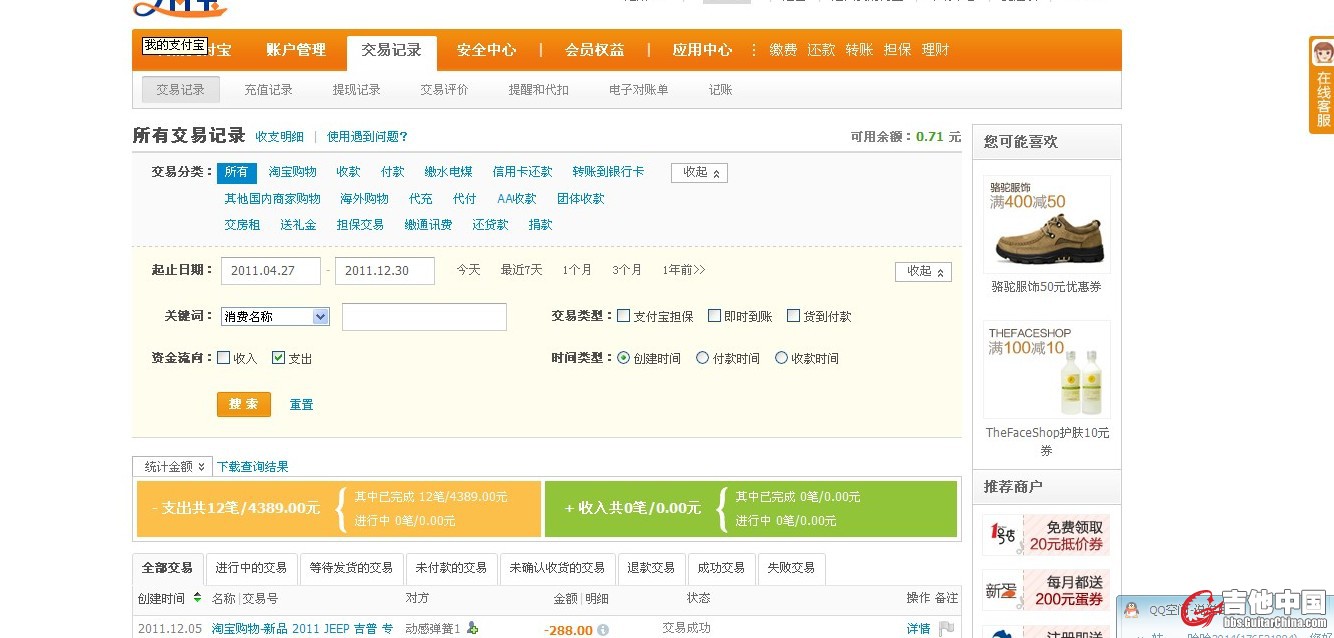Click the flag remark icon in first row
Screen dimensions: 1334x638
tap(945, 629)
